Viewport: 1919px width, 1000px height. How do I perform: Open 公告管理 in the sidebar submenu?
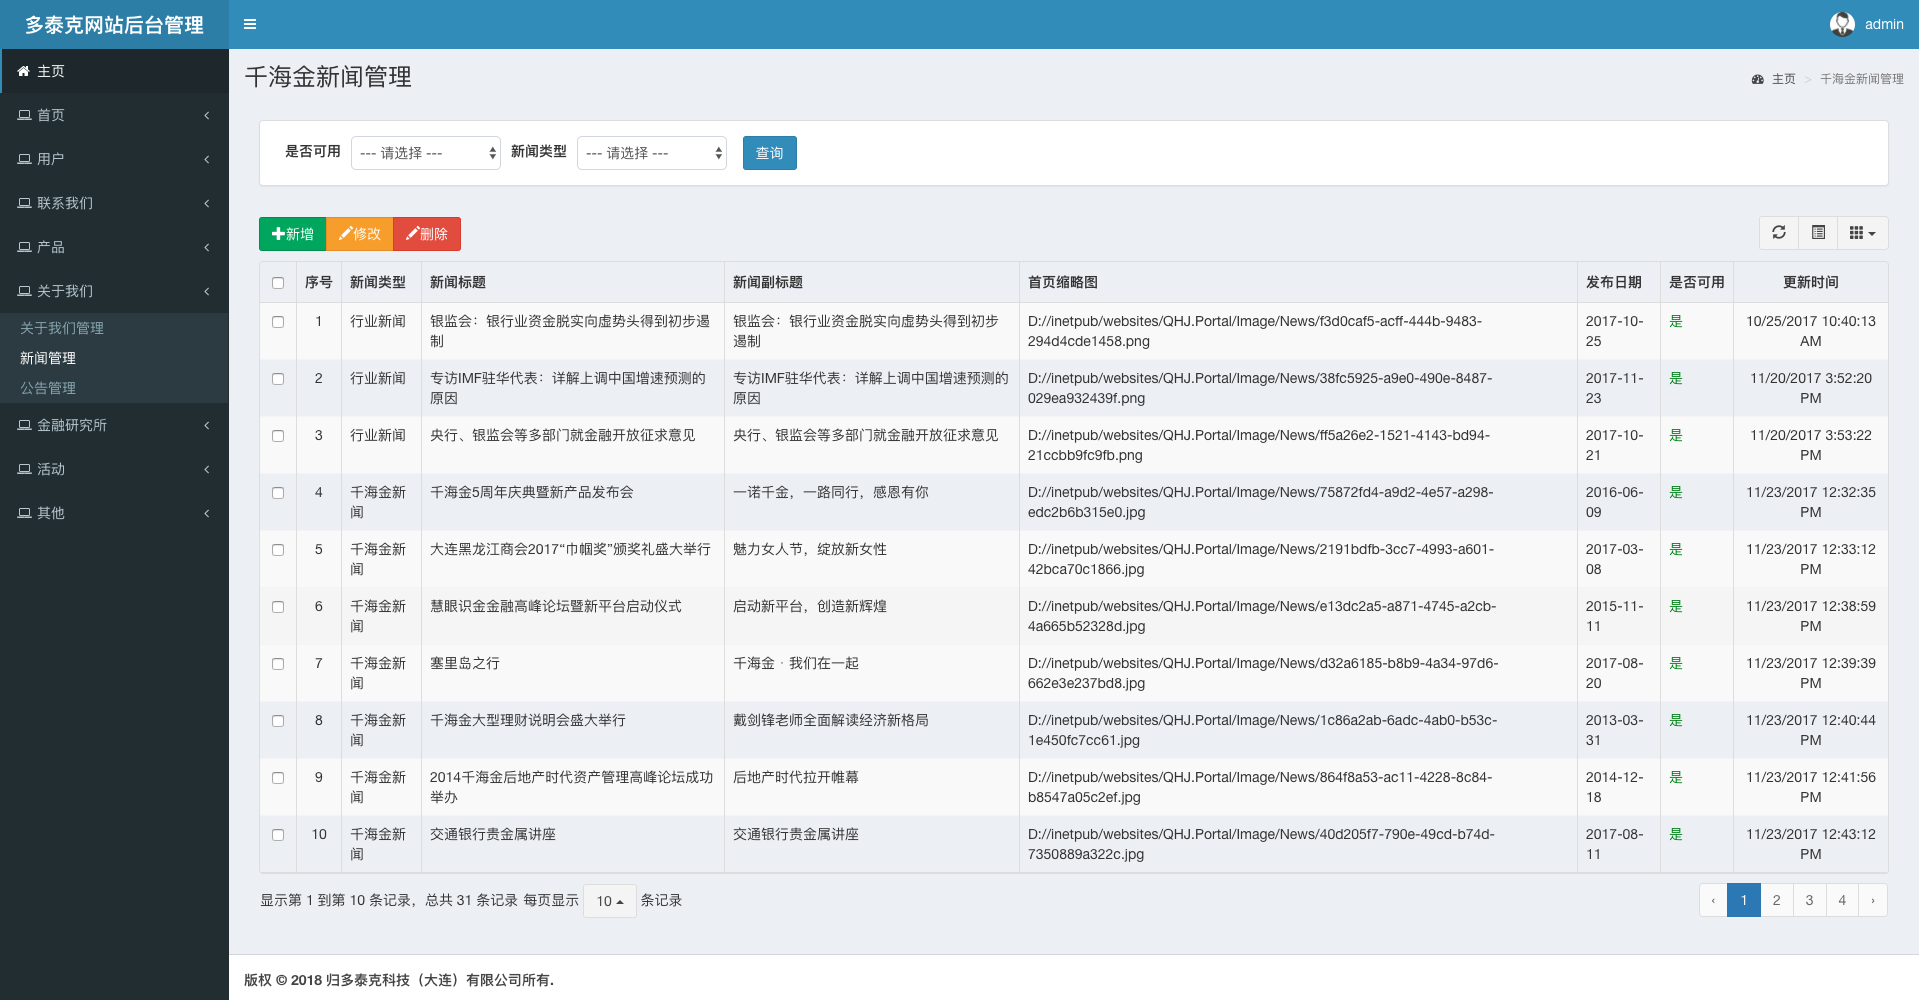coord(48,388)
